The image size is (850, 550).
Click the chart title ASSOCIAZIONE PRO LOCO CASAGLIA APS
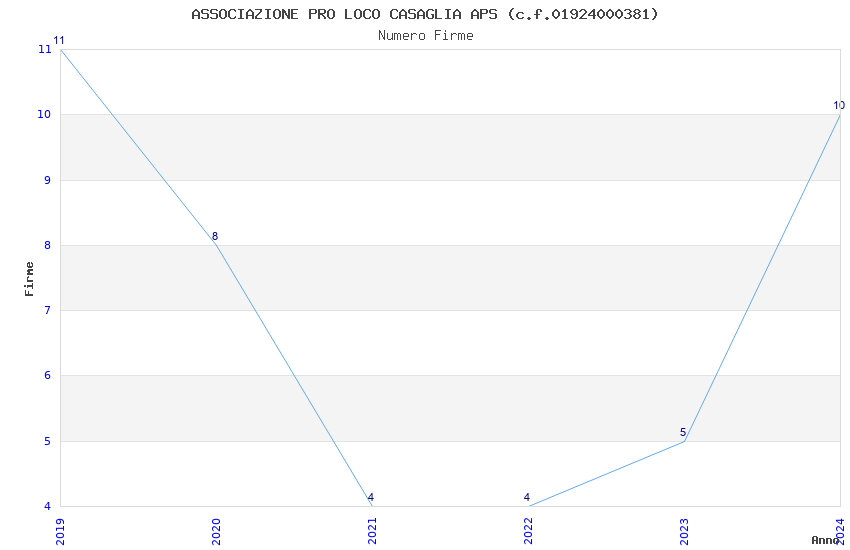click(424, 14)
